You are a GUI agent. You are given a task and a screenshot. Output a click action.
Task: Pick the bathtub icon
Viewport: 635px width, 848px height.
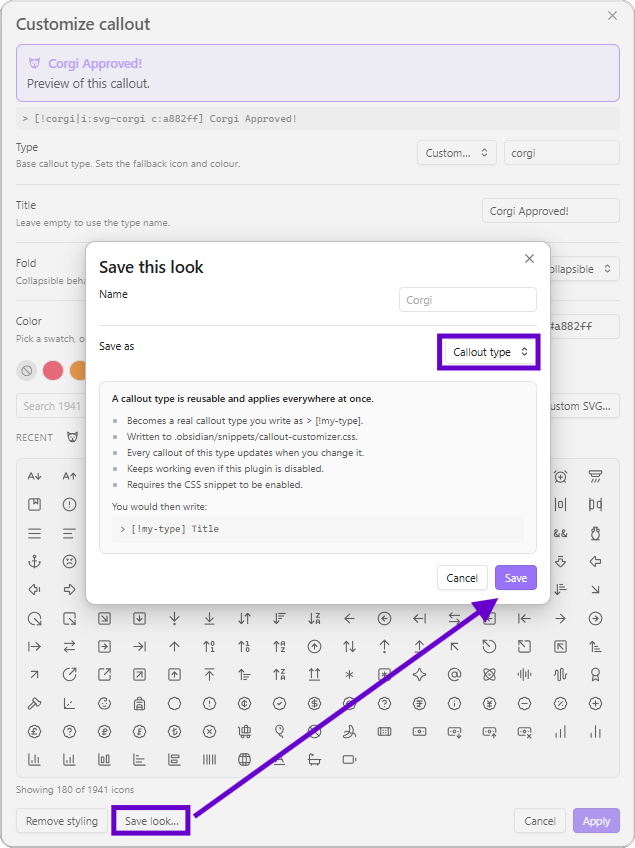click(314, 760)
